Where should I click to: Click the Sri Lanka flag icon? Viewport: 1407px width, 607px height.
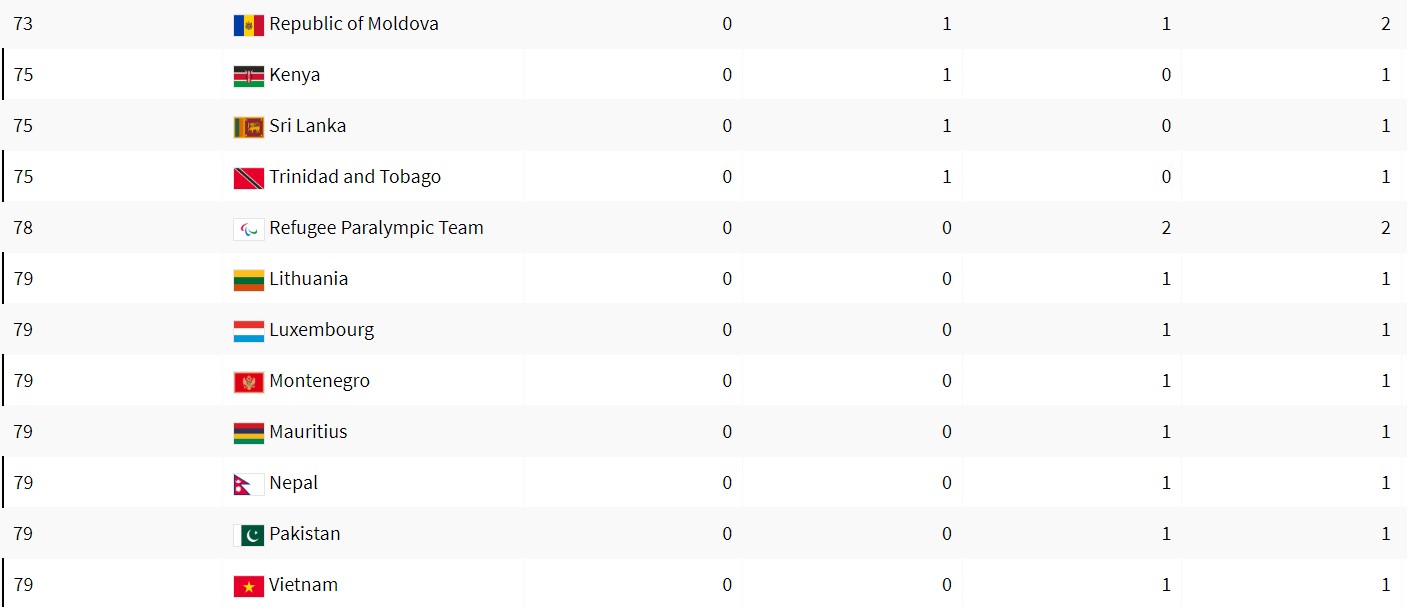pyautogui.click(x=248, y=127)
